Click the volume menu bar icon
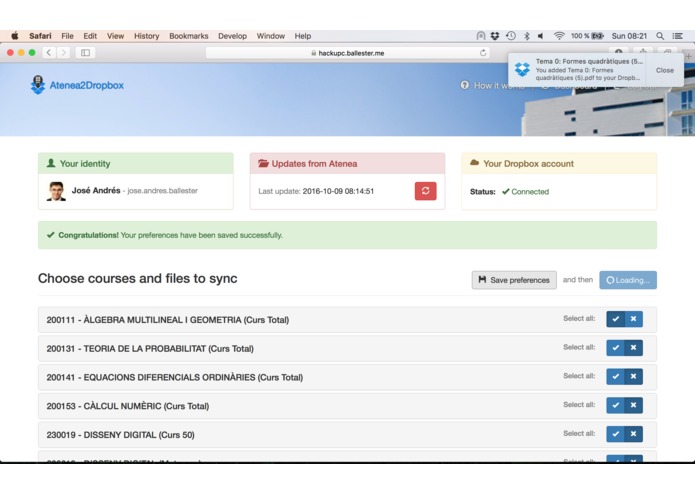The image size is (695, 494). tap(541, 36)
